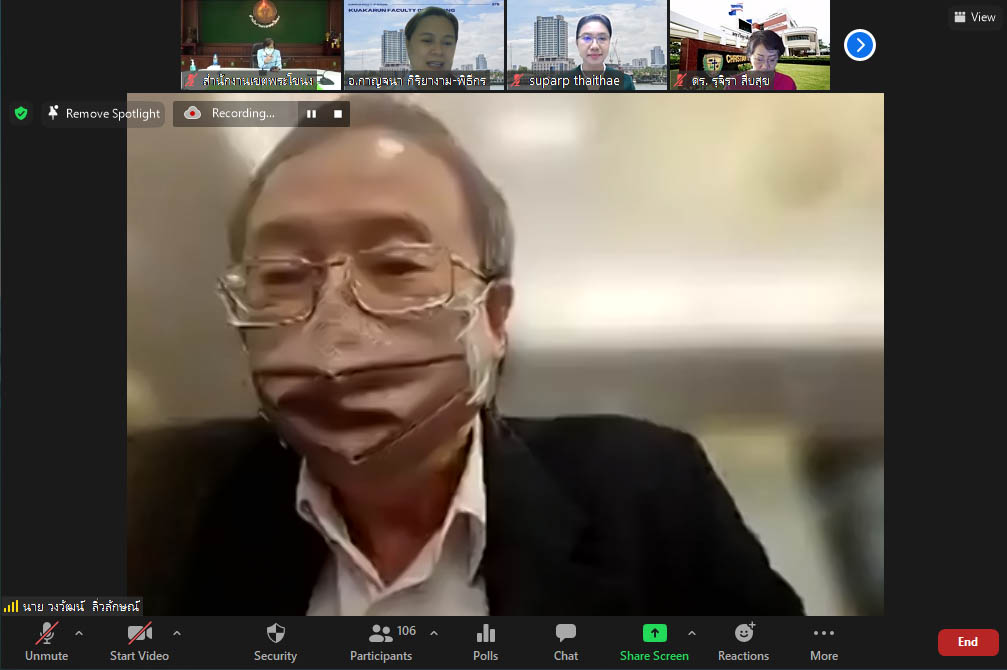Click the green encryption shield icon

21,114
